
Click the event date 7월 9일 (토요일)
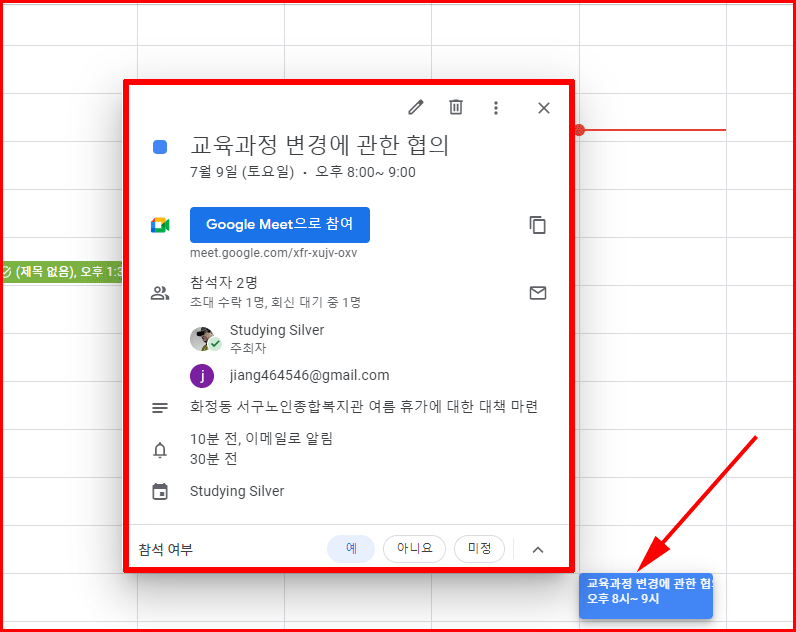tap(242, 172)
